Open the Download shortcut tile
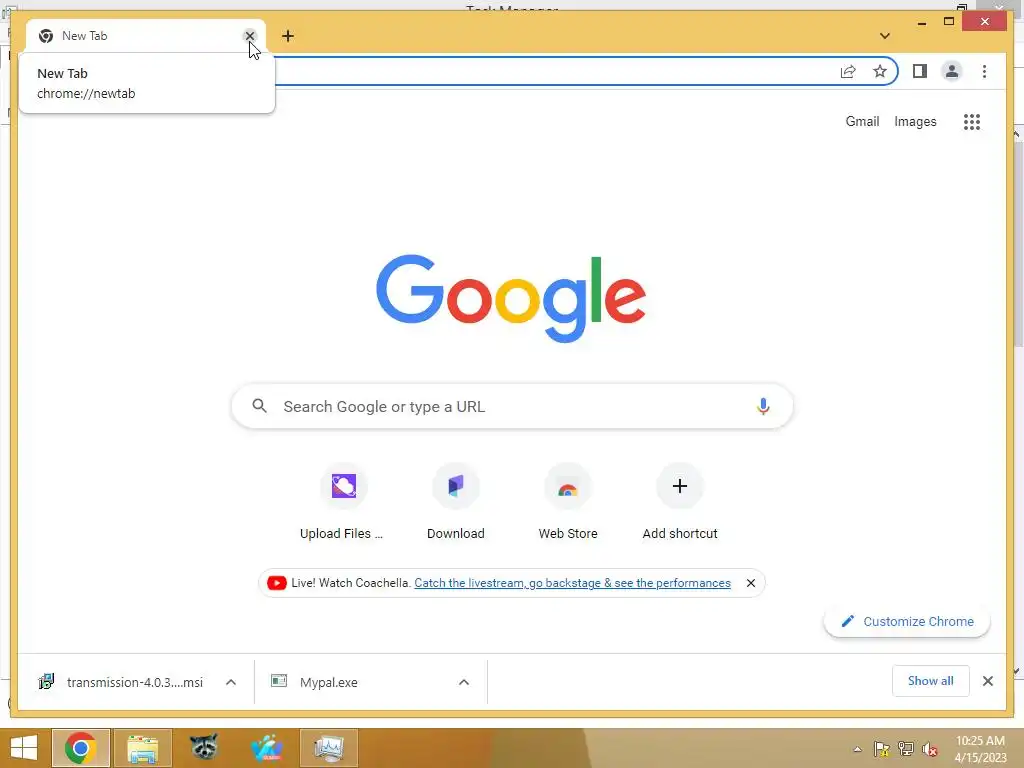The image size is (1024, 768). tap(456, 501)
